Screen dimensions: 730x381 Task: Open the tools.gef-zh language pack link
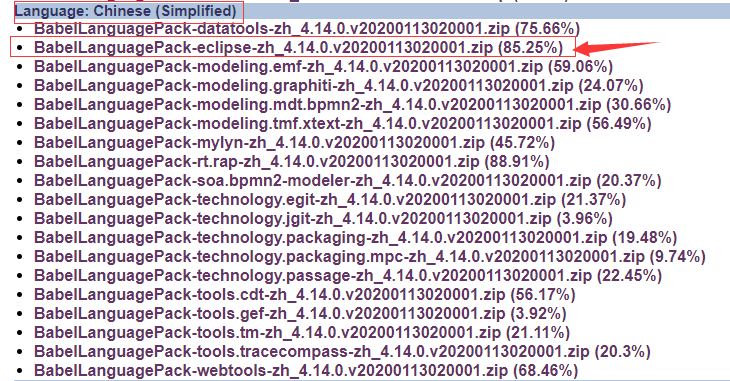(270, 313)
